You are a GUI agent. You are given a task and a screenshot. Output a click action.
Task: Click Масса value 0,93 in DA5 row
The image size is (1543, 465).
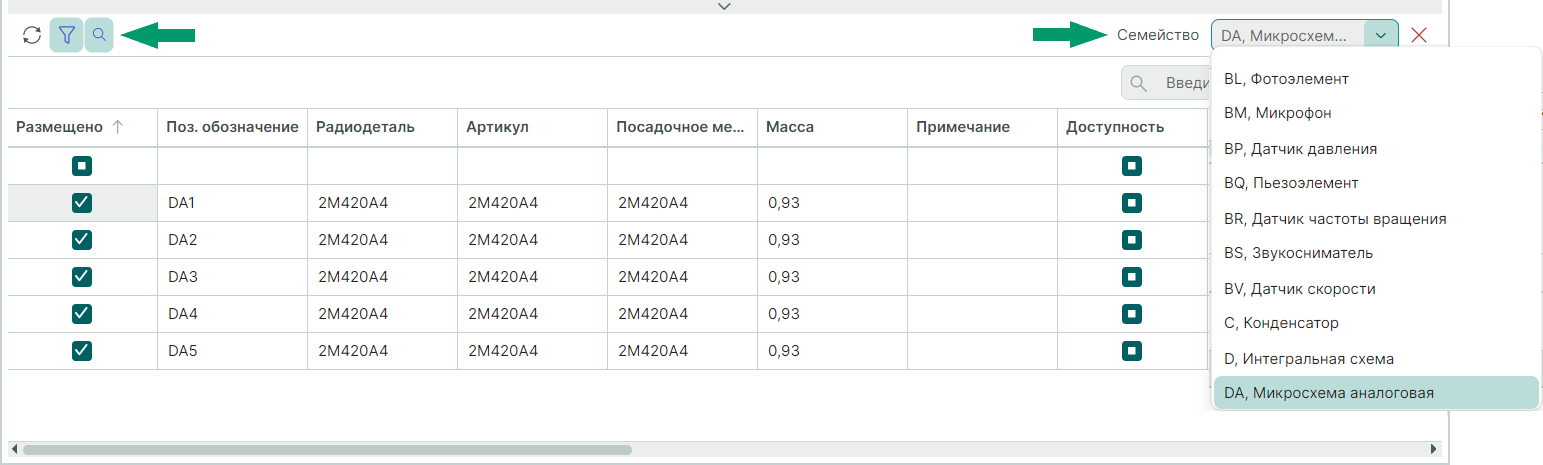832,351
